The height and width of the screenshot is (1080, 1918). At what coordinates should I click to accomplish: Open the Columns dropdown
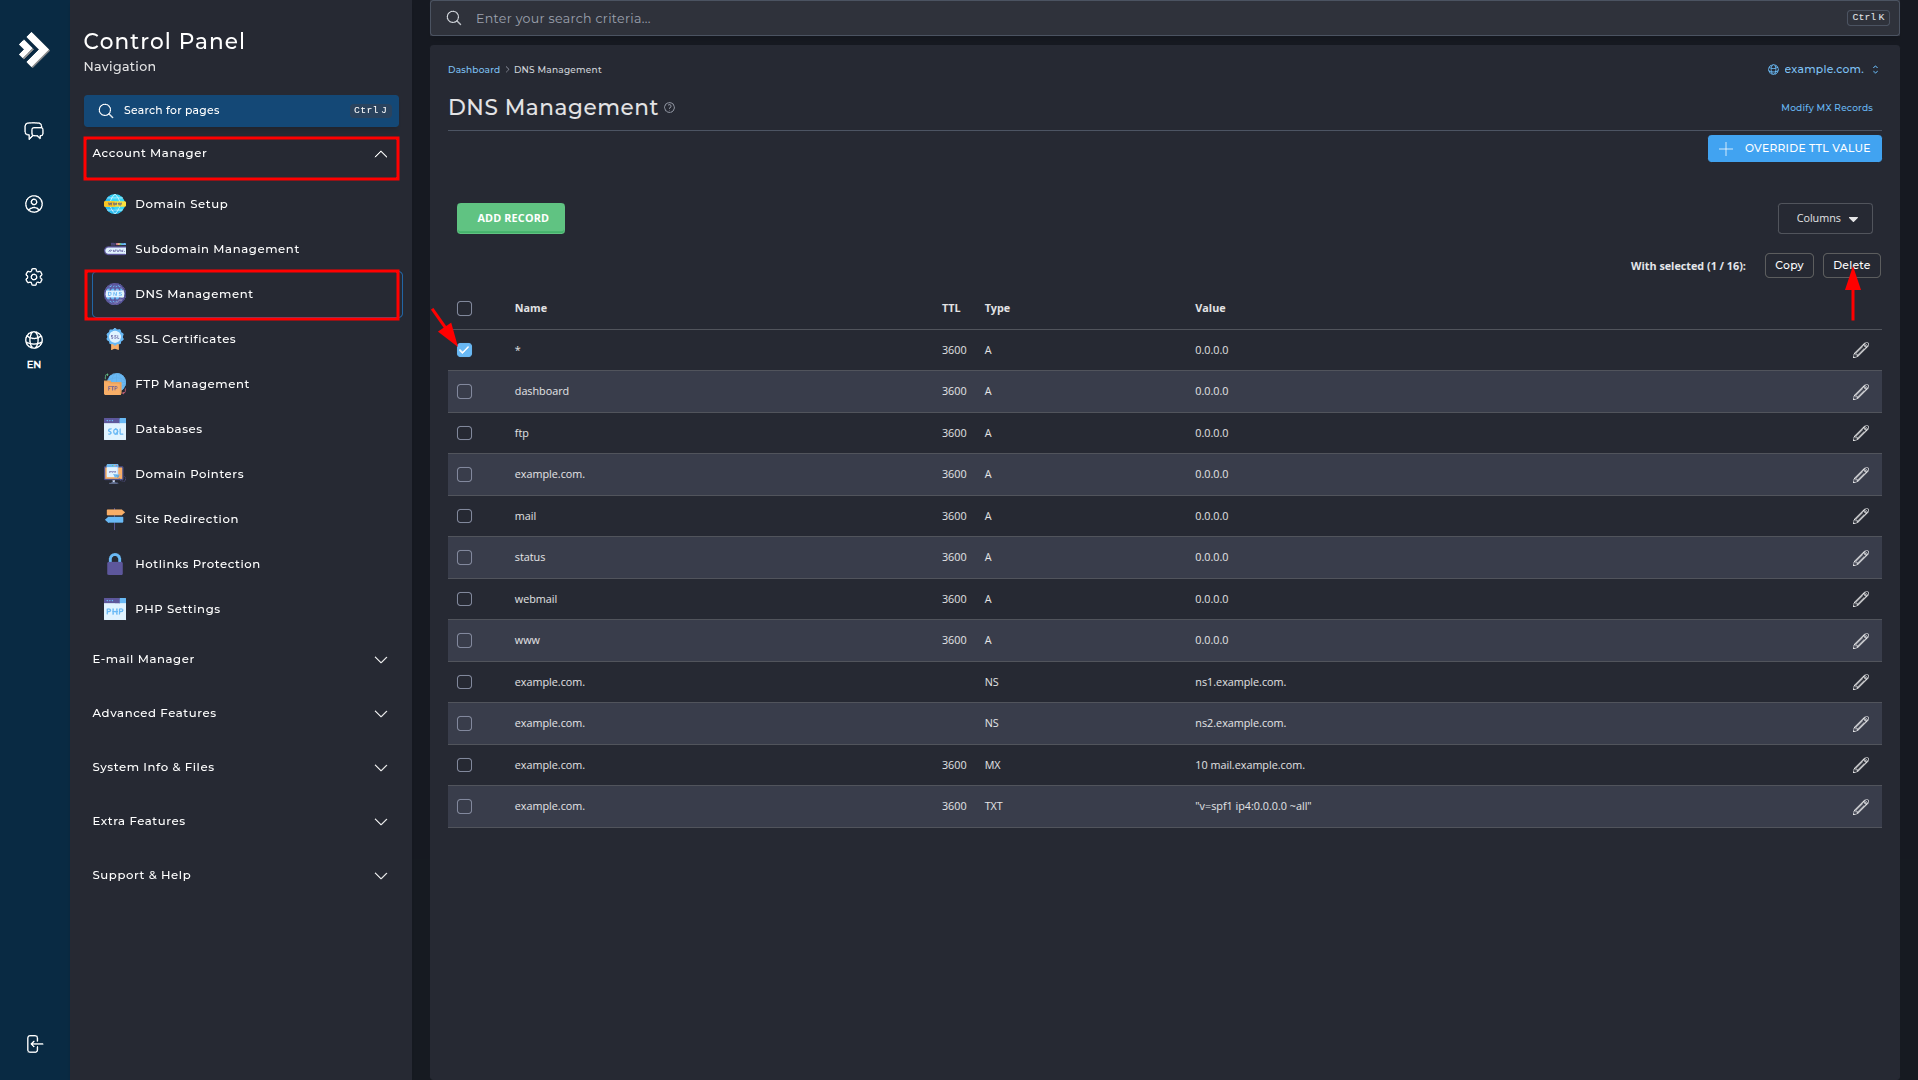[1824, 218]
